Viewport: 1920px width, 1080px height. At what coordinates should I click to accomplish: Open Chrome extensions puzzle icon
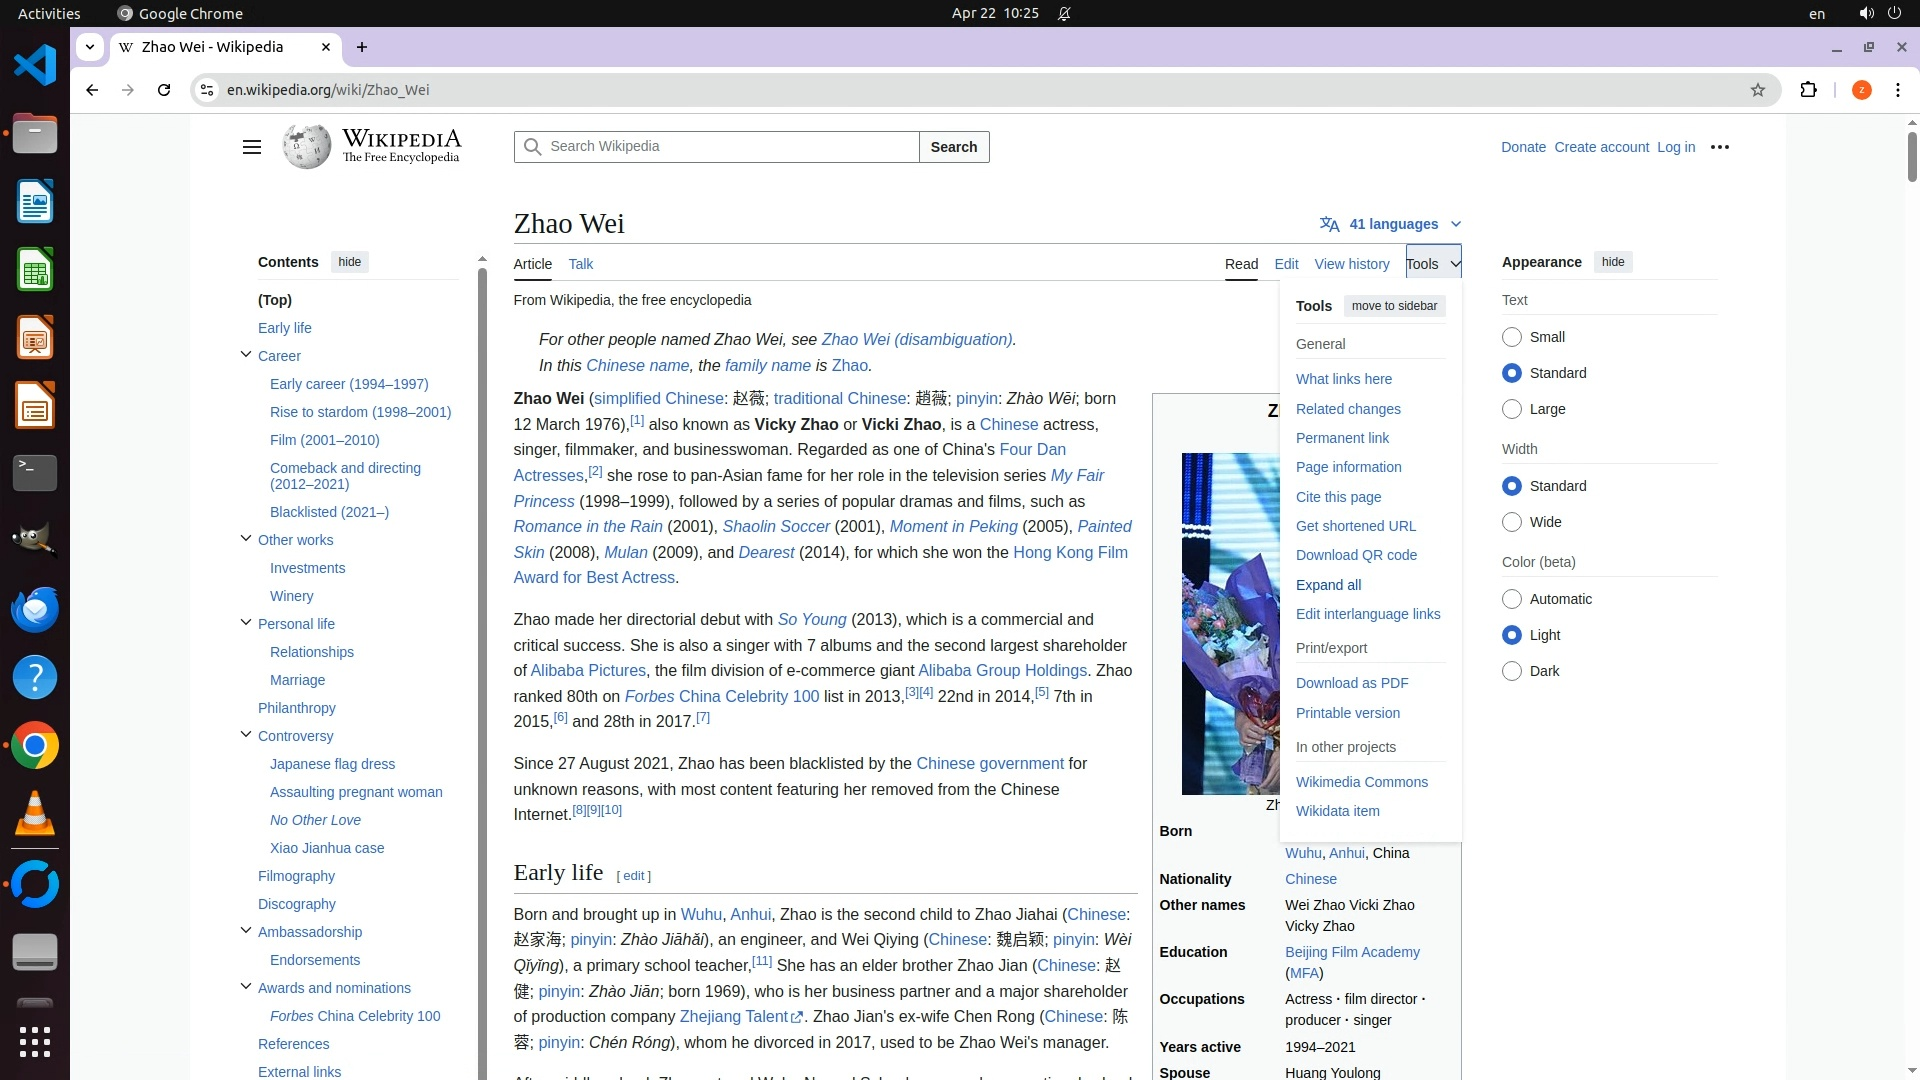(1808, 90)
